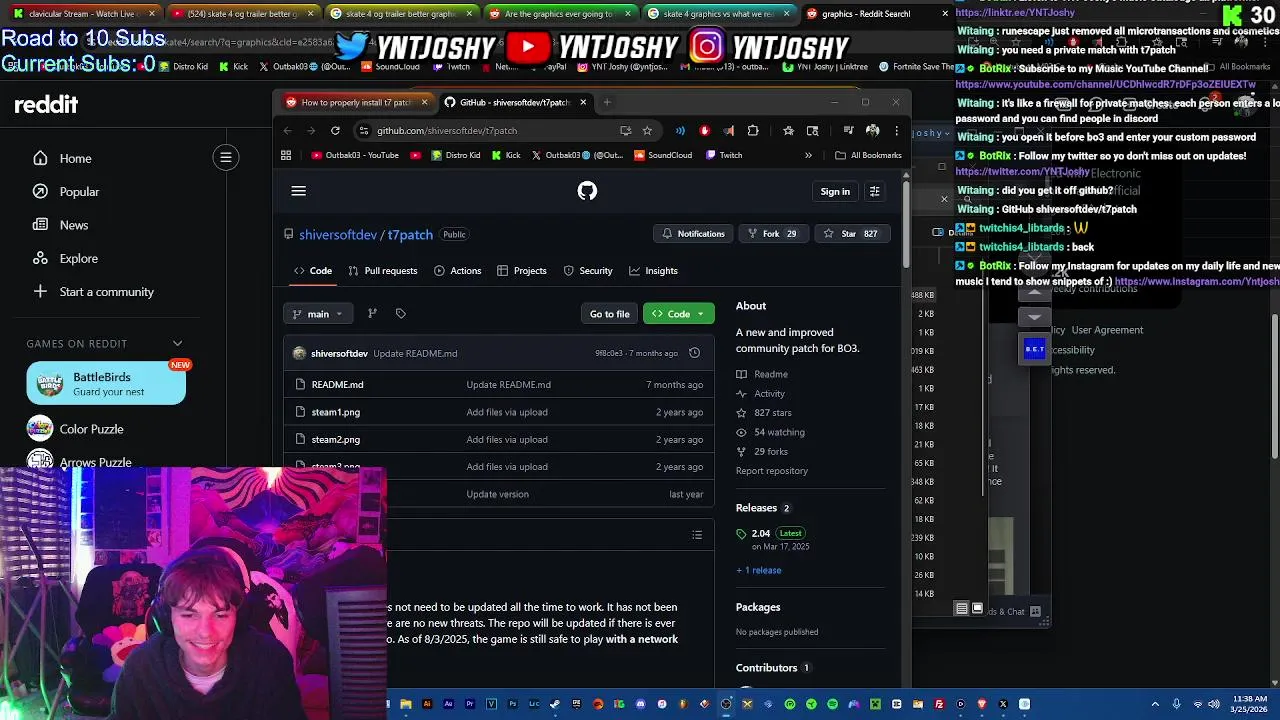
Task: Open the Security tab
Action: [x=588, y=271]
